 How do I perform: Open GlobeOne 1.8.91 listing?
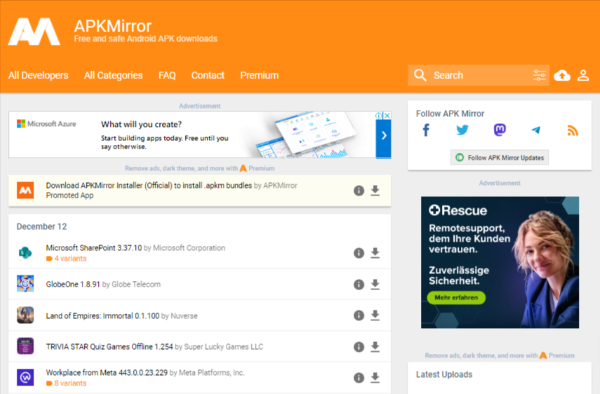coord(73,284)
